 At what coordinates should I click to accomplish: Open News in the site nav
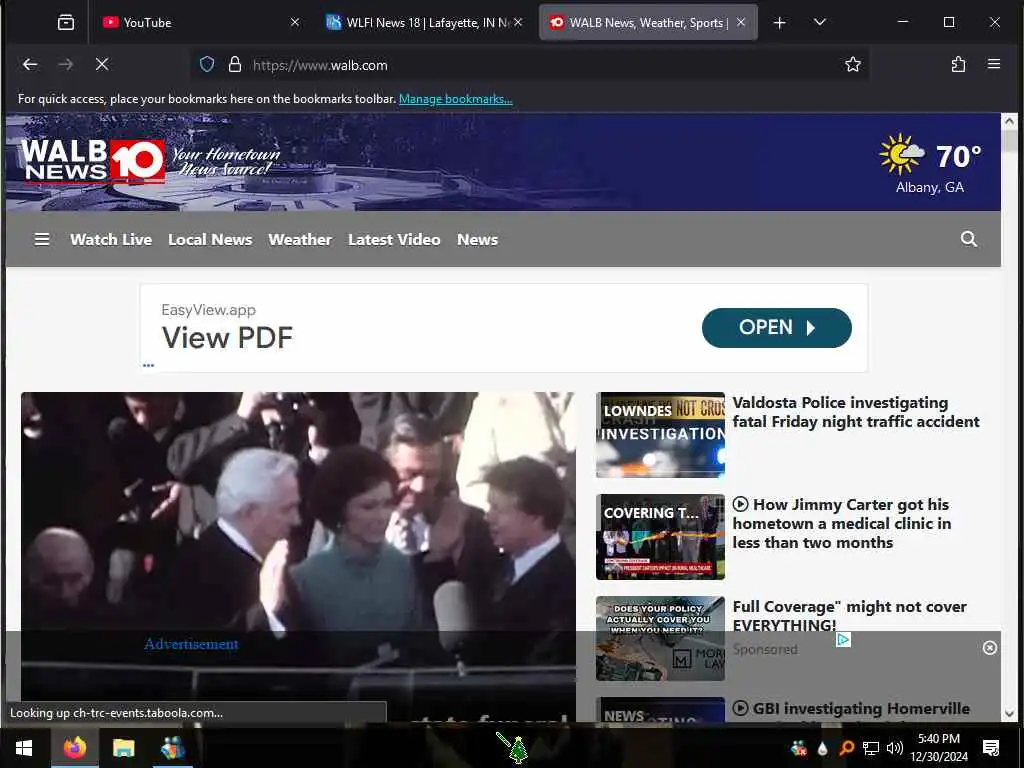(x=477, y=240)
